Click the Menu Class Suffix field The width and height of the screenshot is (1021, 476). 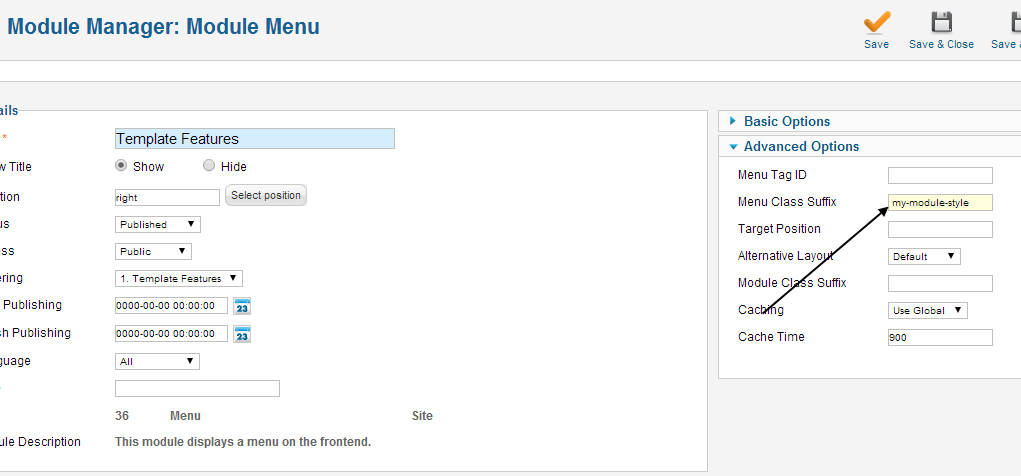click(x=940, y=203)
